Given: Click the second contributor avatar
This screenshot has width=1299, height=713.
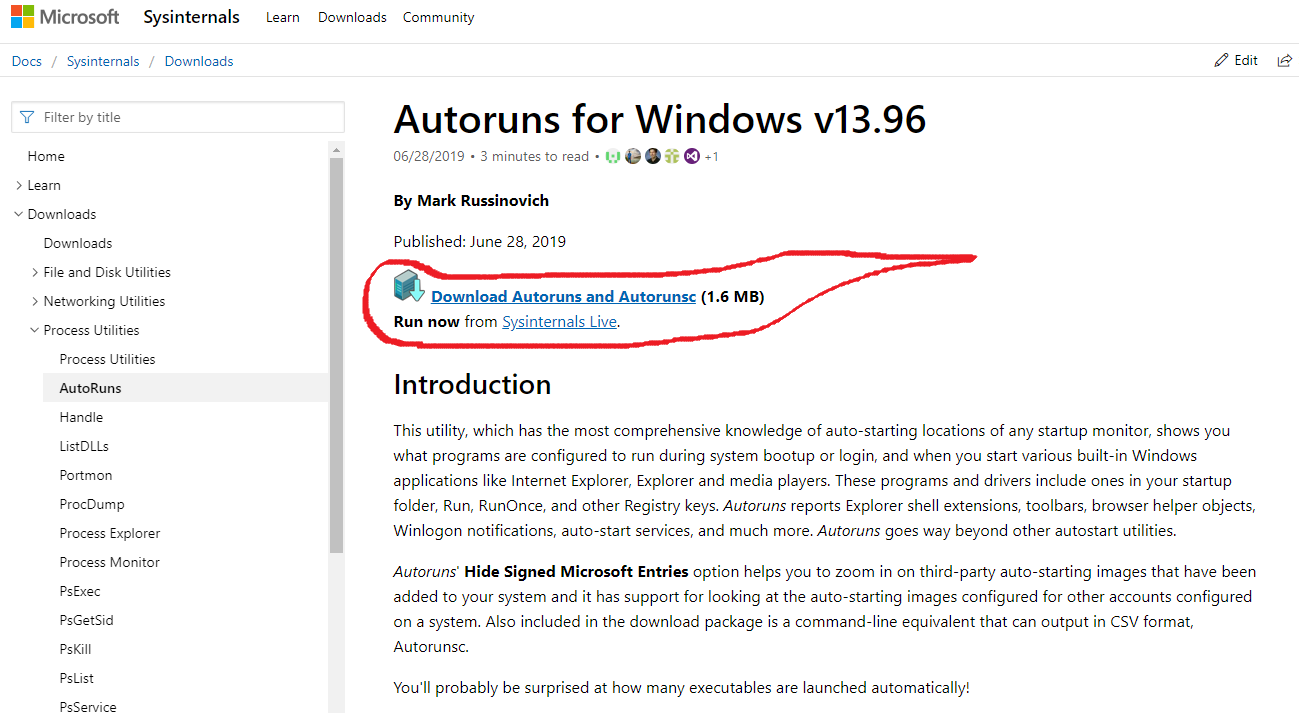Looking at the screenshot, I should click(x=633, y=156).
